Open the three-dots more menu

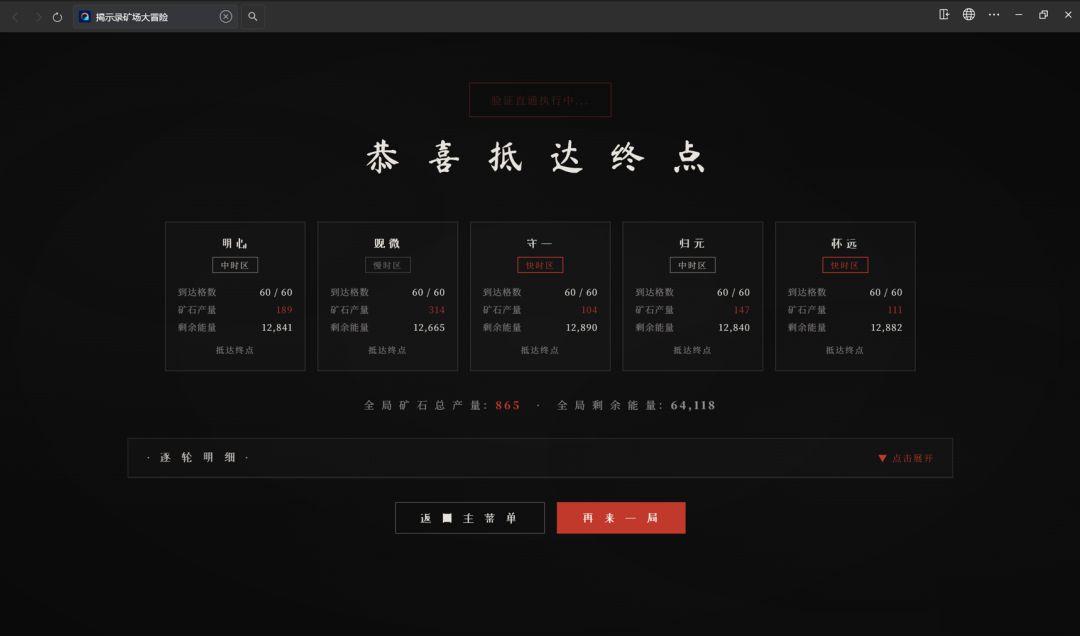[x=994, y=14]
